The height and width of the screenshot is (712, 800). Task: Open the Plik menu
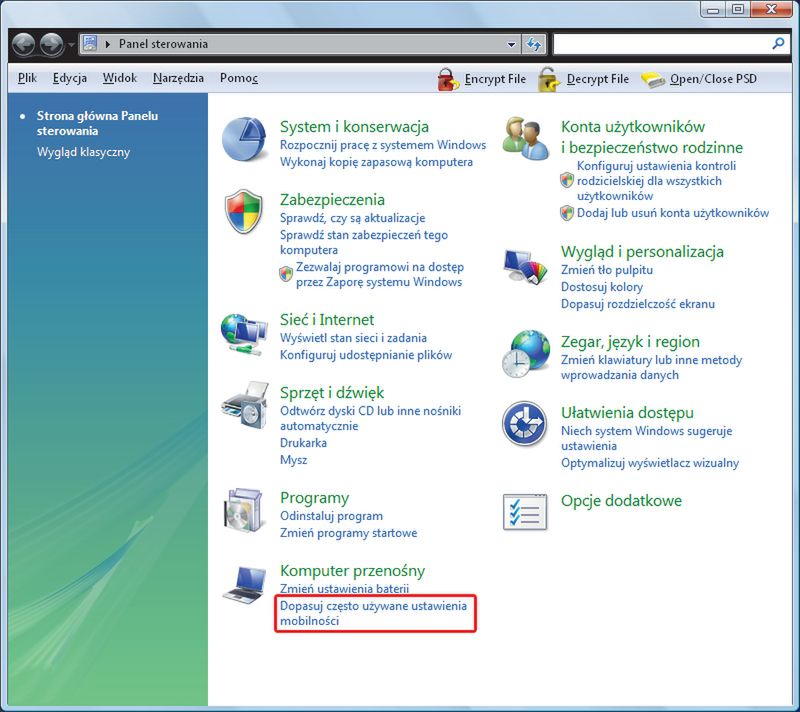coord(27,78)
